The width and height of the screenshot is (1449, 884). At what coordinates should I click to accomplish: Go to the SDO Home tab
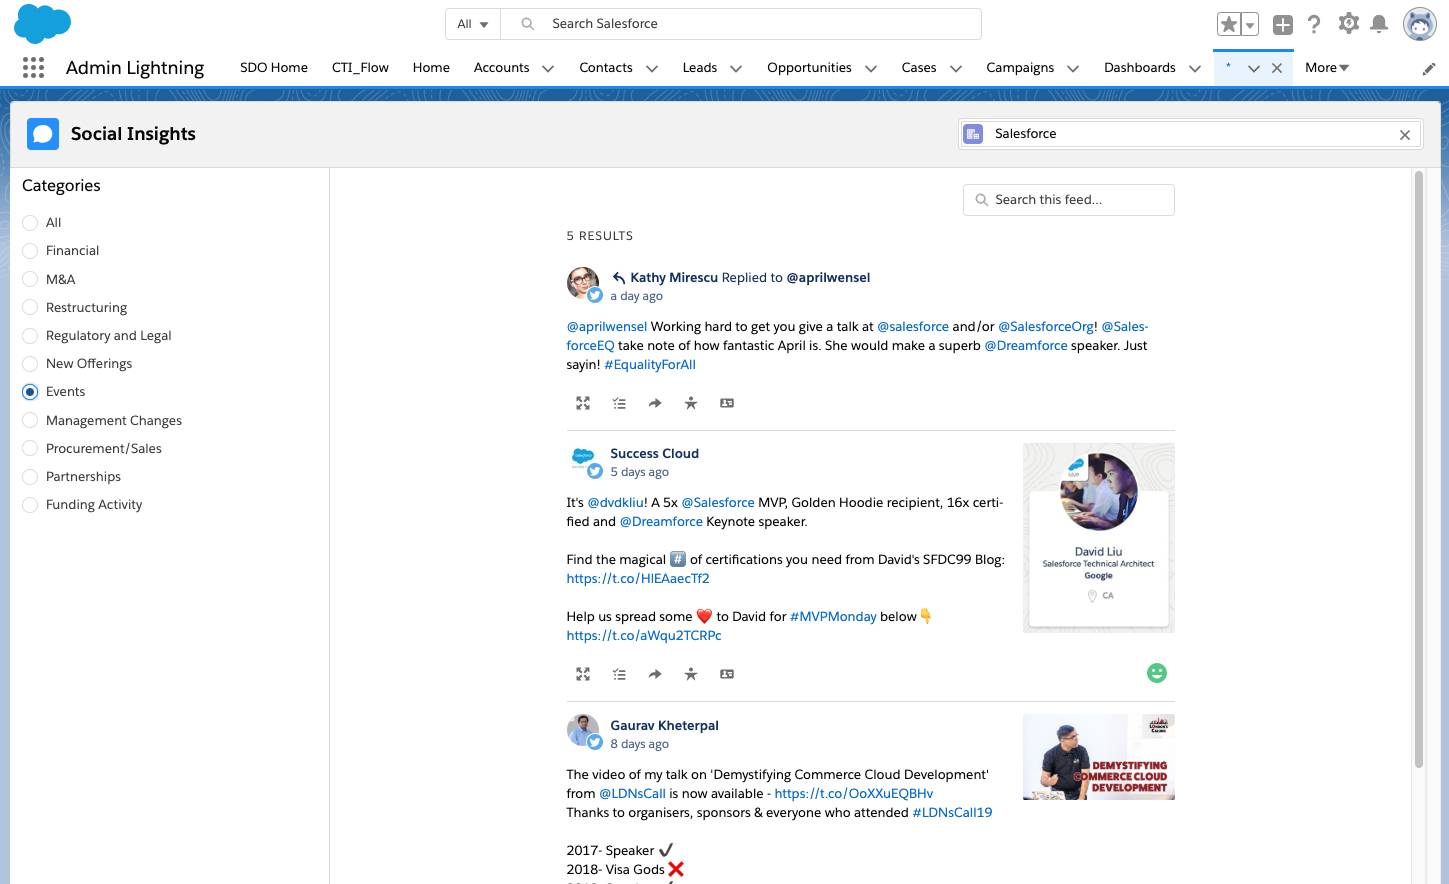point(274,67)
